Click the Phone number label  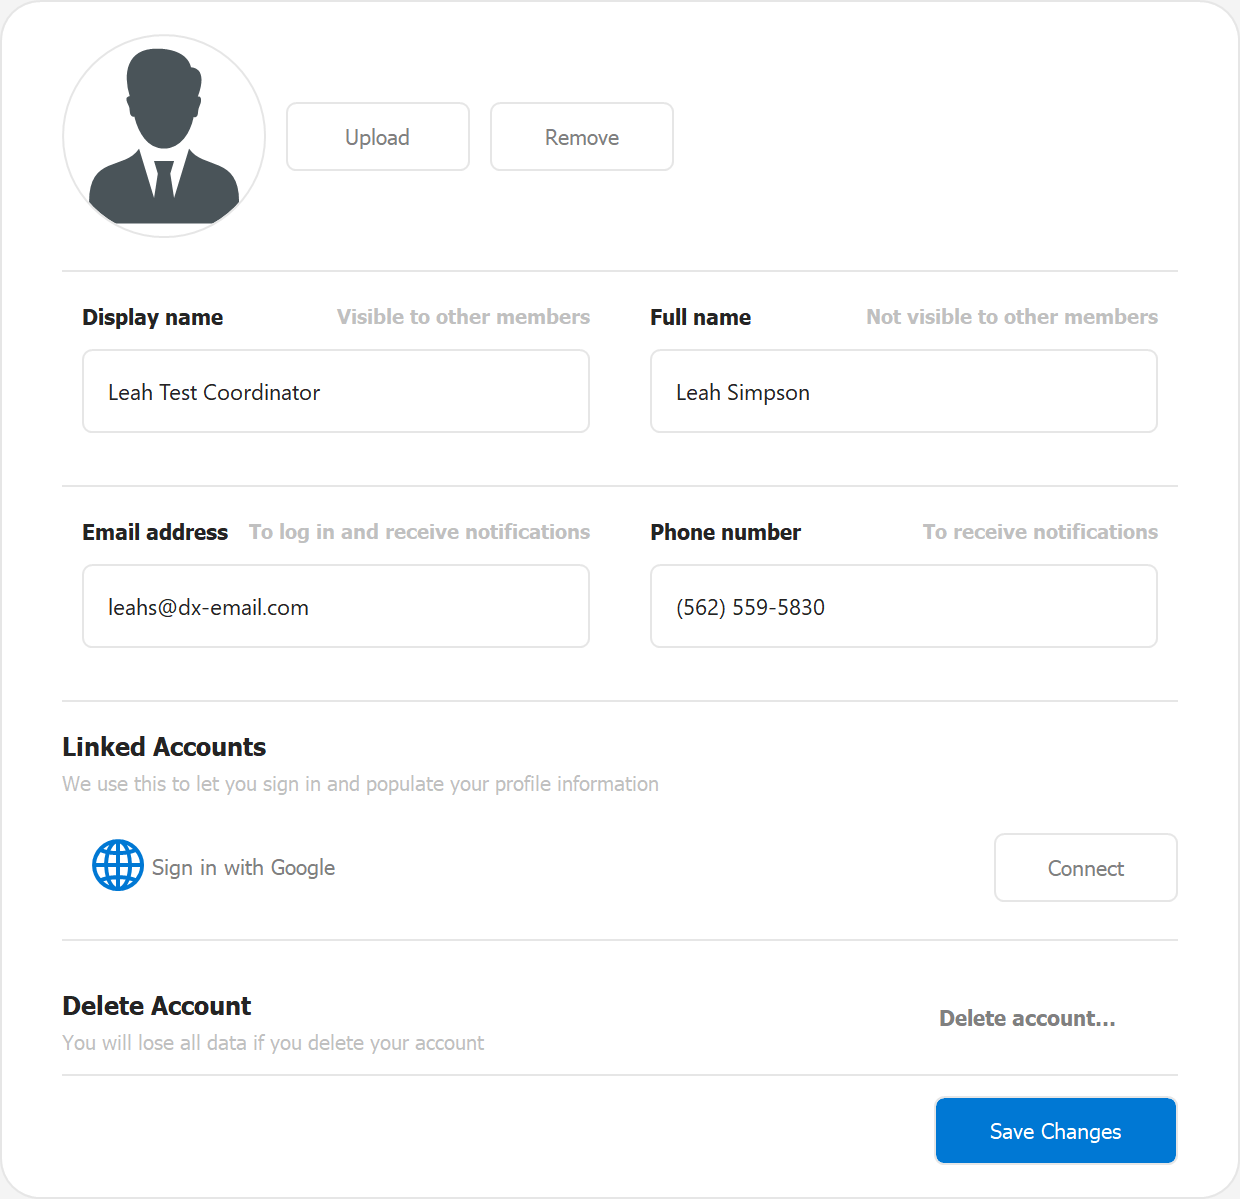click(x=725, y=533)
